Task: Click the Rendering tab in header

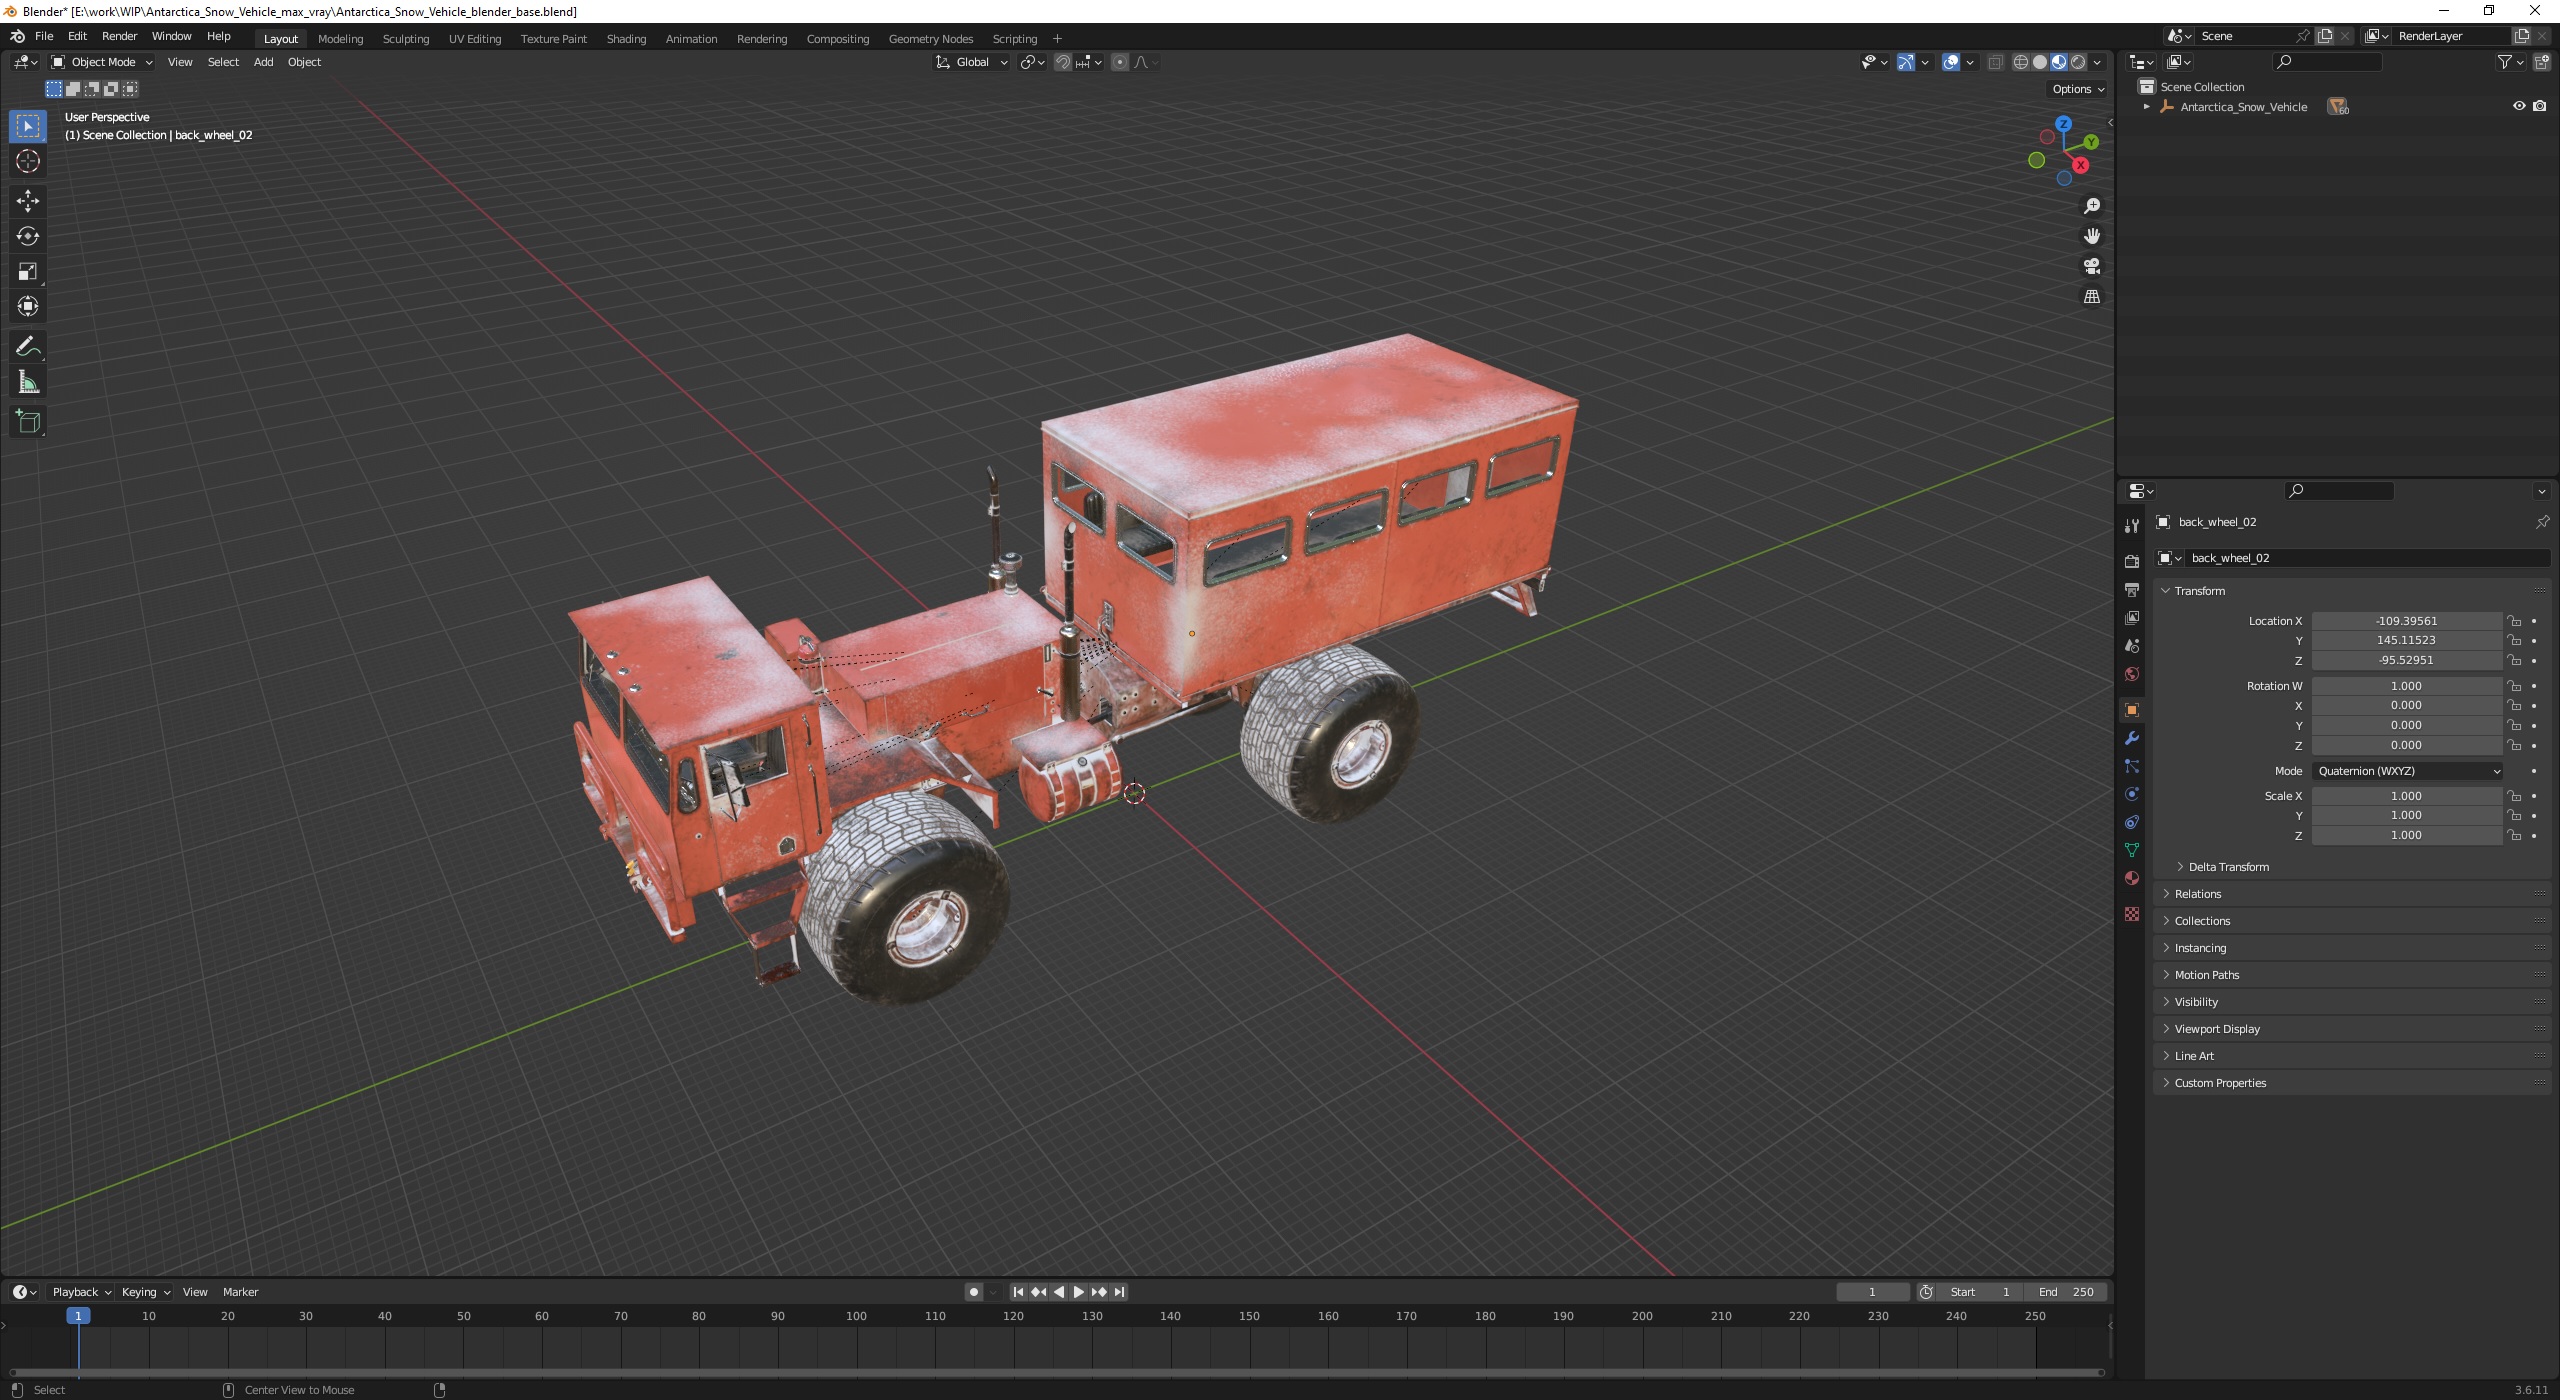Action: click(760, 38)
